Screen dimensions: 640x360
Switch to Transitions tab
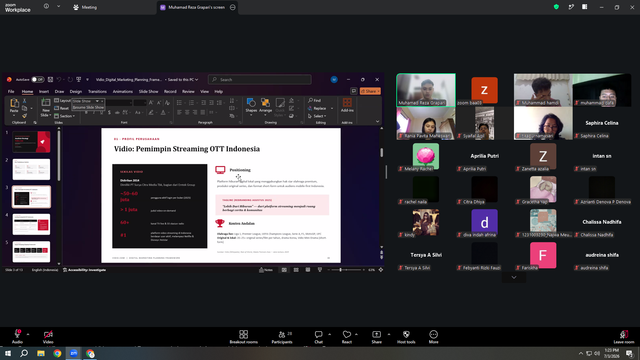(97, 91)
